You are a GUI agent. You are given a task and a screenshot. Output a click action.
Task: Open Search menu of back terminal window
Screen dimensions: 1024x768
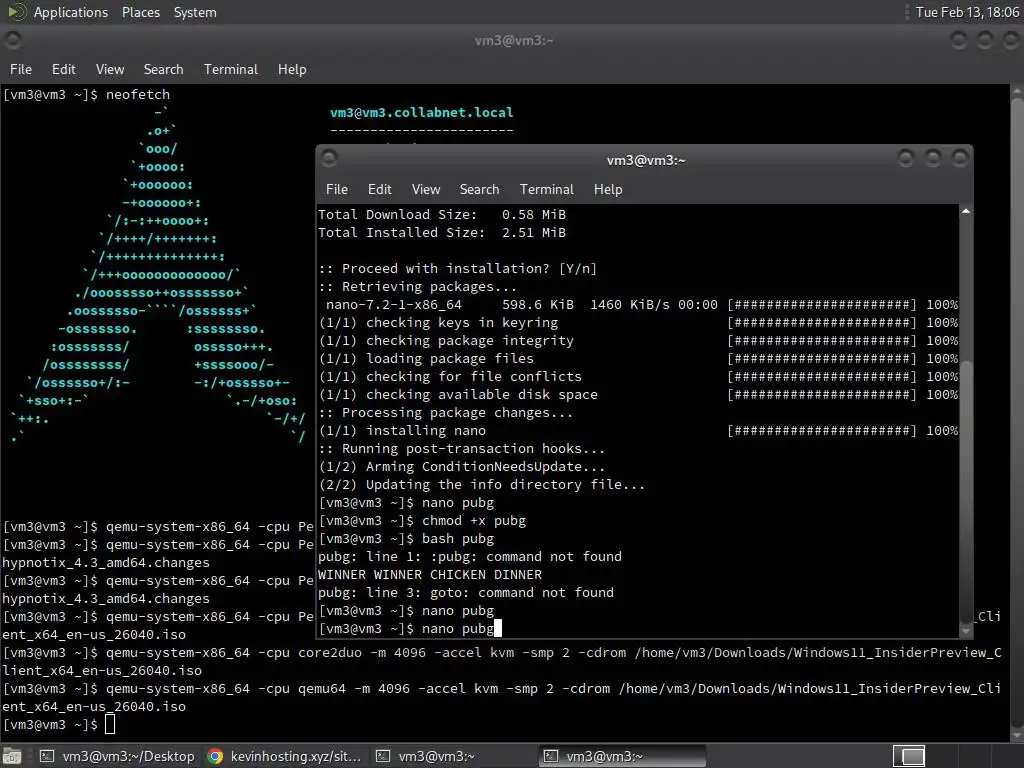pos(163,69)
